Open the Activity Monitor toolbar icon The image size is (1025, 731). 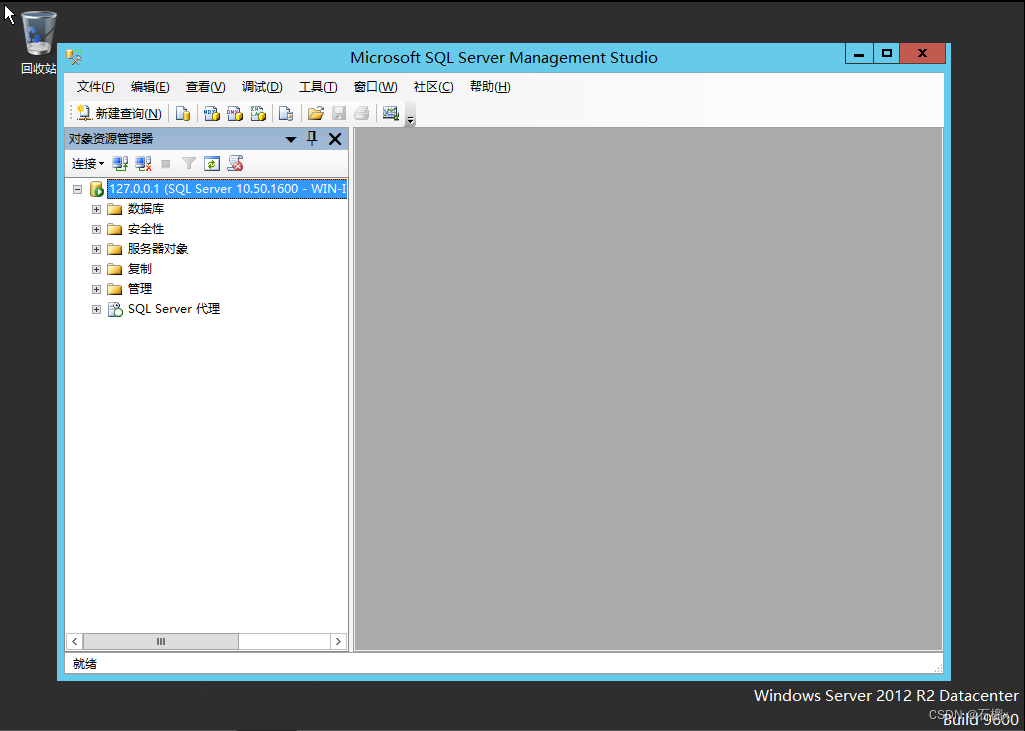[x=391, y=113]
